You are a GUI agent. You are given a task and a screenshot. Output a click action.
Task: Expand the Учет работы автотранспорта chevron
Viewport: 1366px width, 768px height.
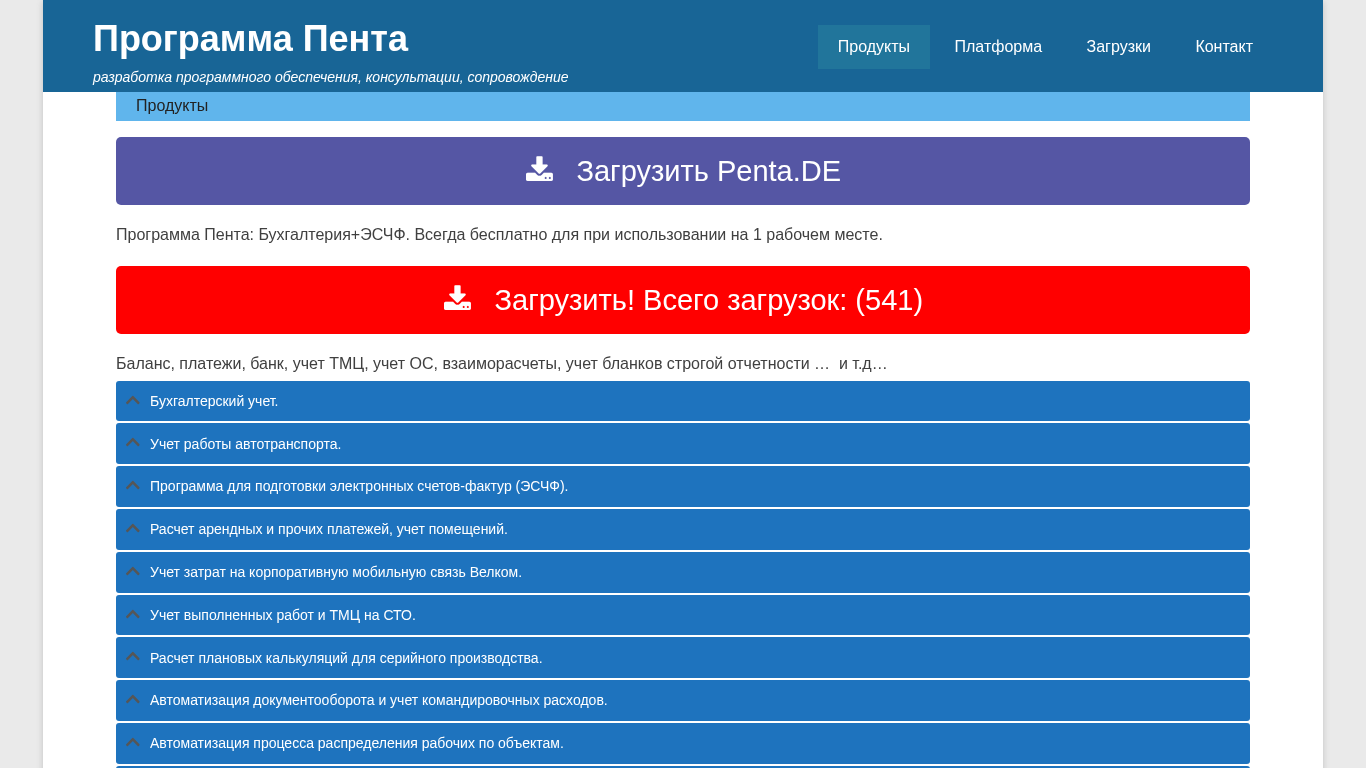[133, 443]
